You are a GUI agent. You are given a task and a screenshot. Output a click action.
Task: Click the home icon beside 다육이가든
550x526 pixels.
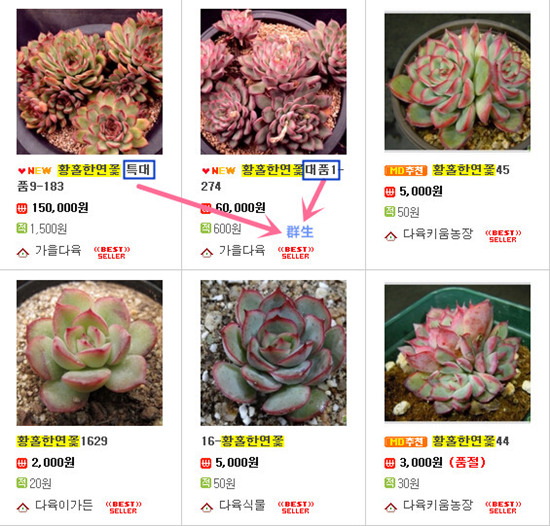(x=23, y=507)
